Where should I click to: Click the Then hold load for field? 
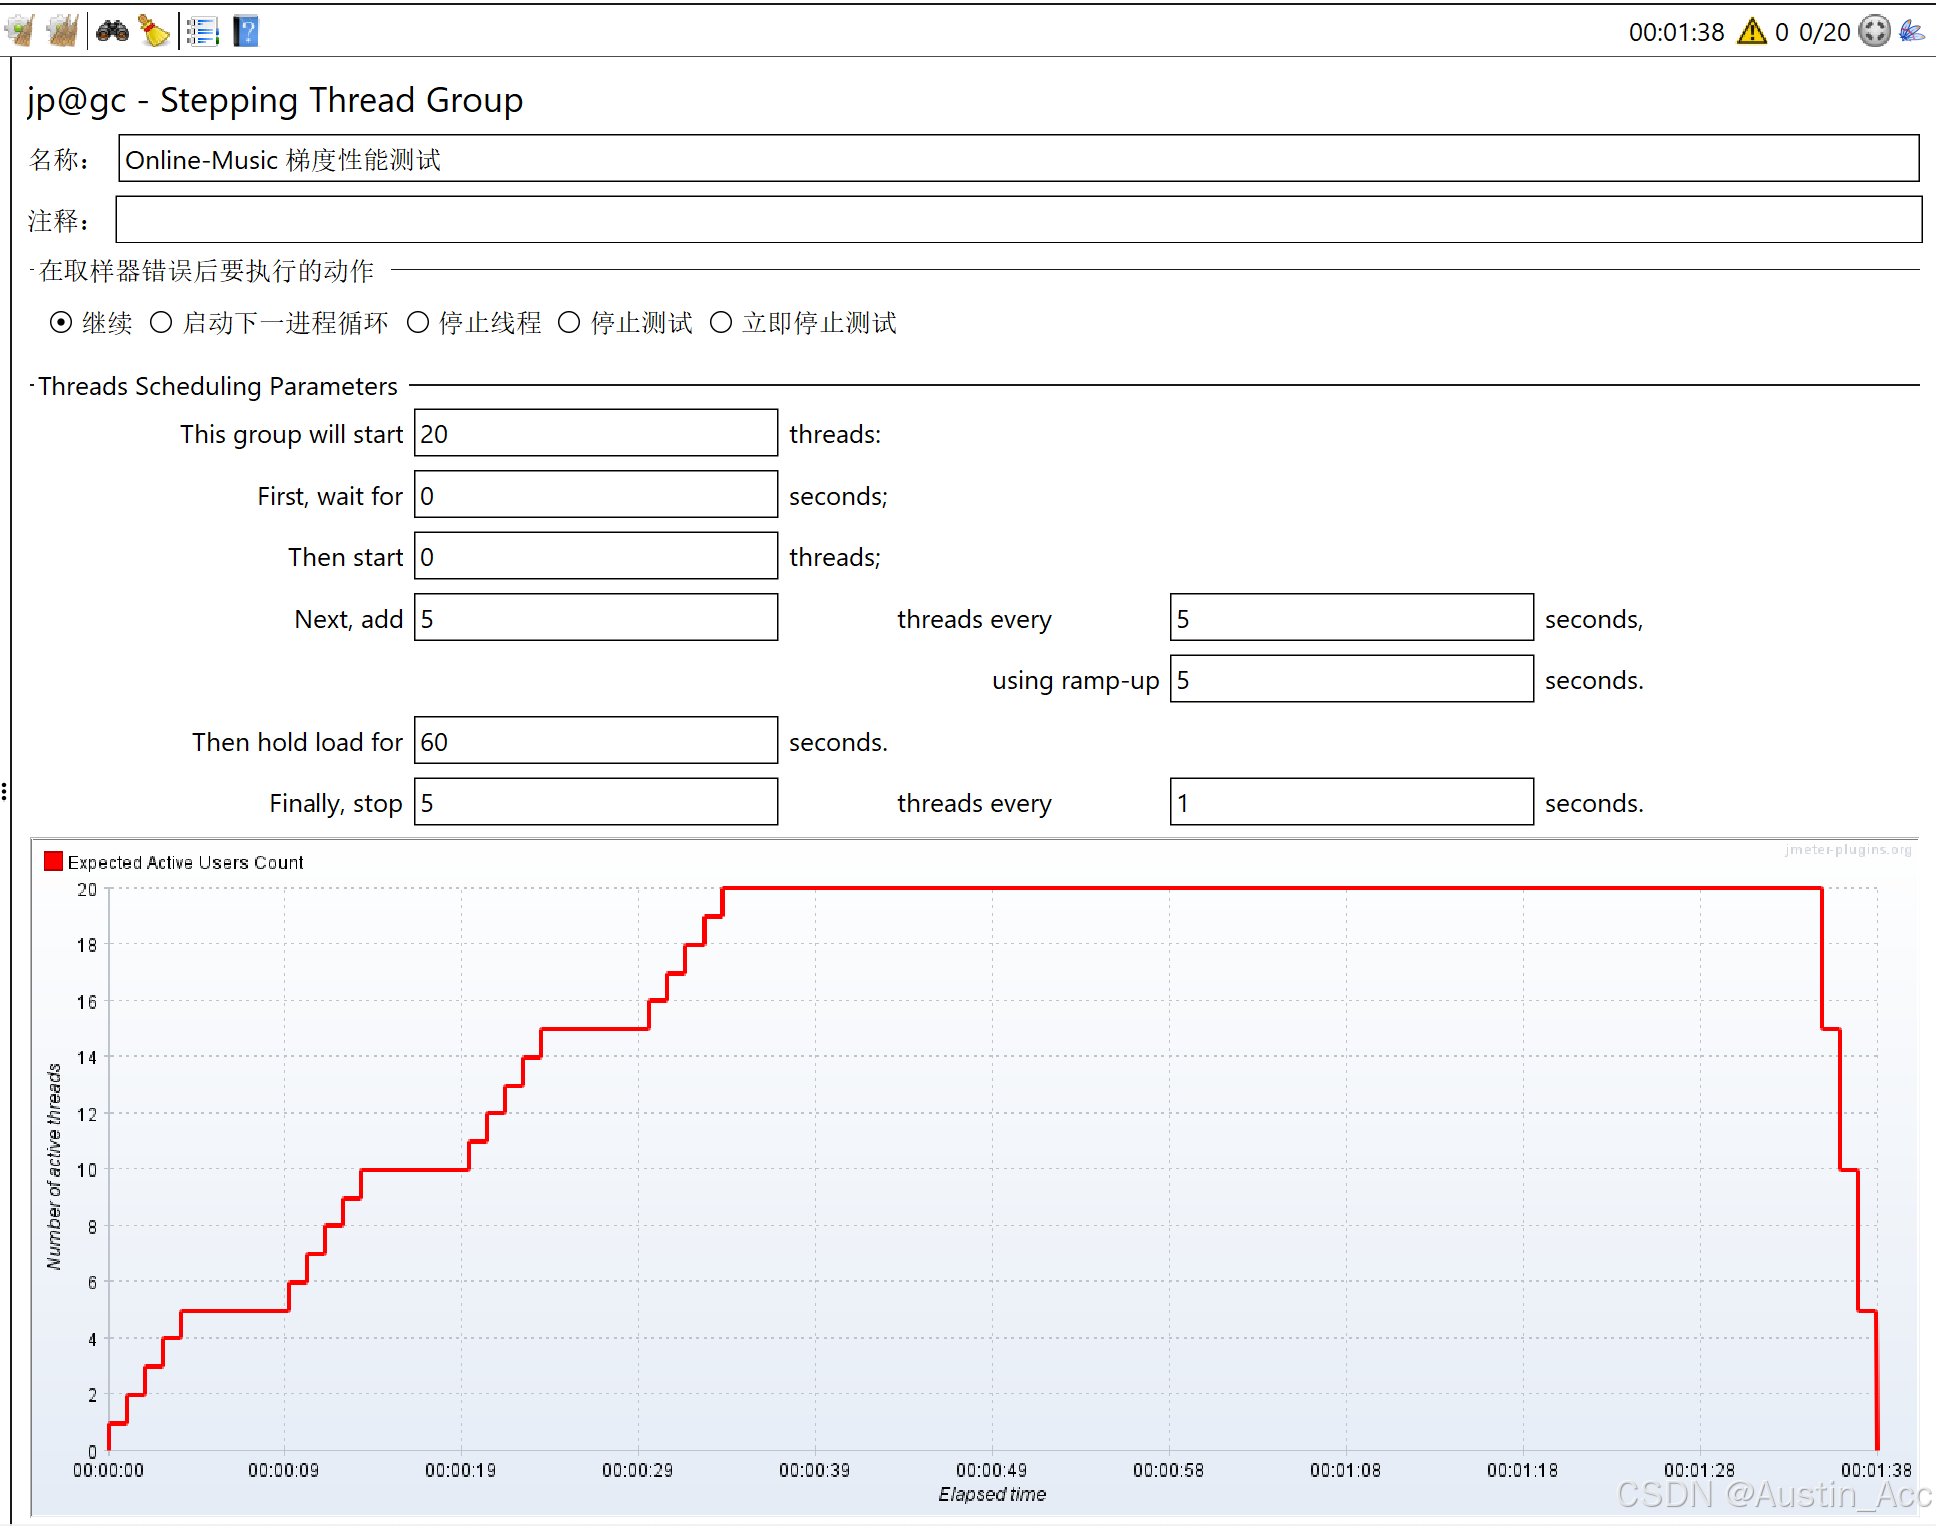pyautogui.click(x=596, y=741)
